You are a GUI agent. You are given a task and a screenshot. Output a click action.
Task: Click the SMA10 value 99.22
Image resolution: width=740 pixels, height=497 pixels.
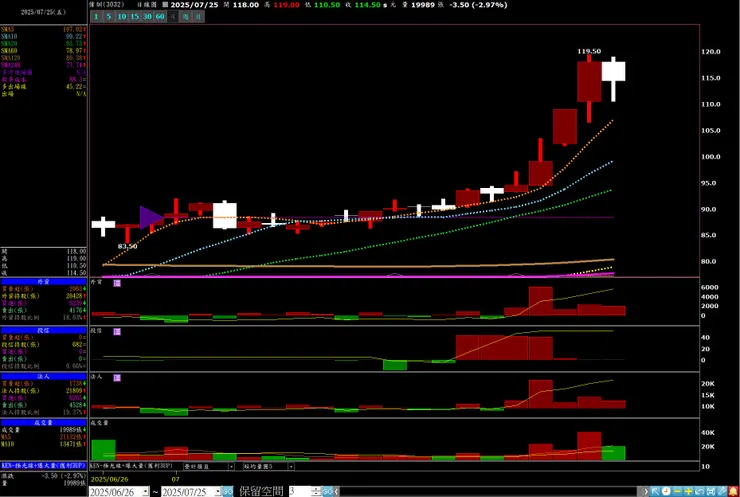[x=75, y=36]
